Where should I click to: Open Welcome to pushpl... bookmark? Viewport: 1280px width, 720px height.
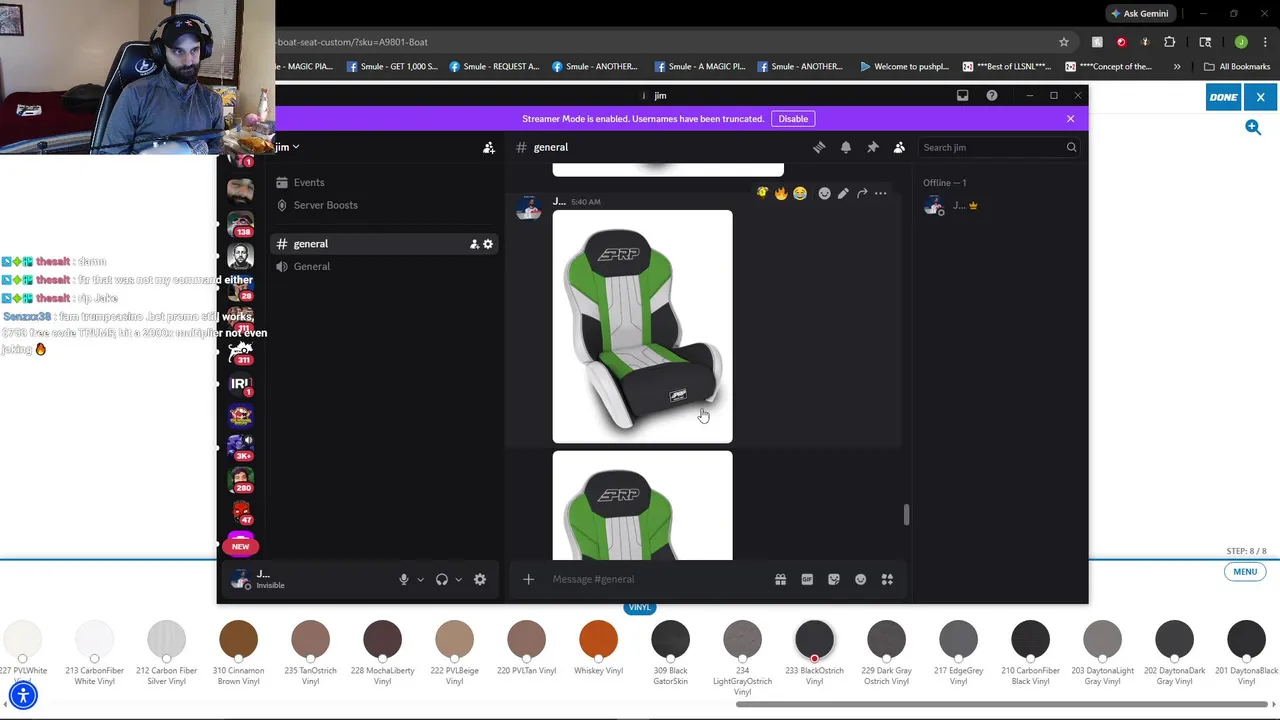(x=904, y=67)
